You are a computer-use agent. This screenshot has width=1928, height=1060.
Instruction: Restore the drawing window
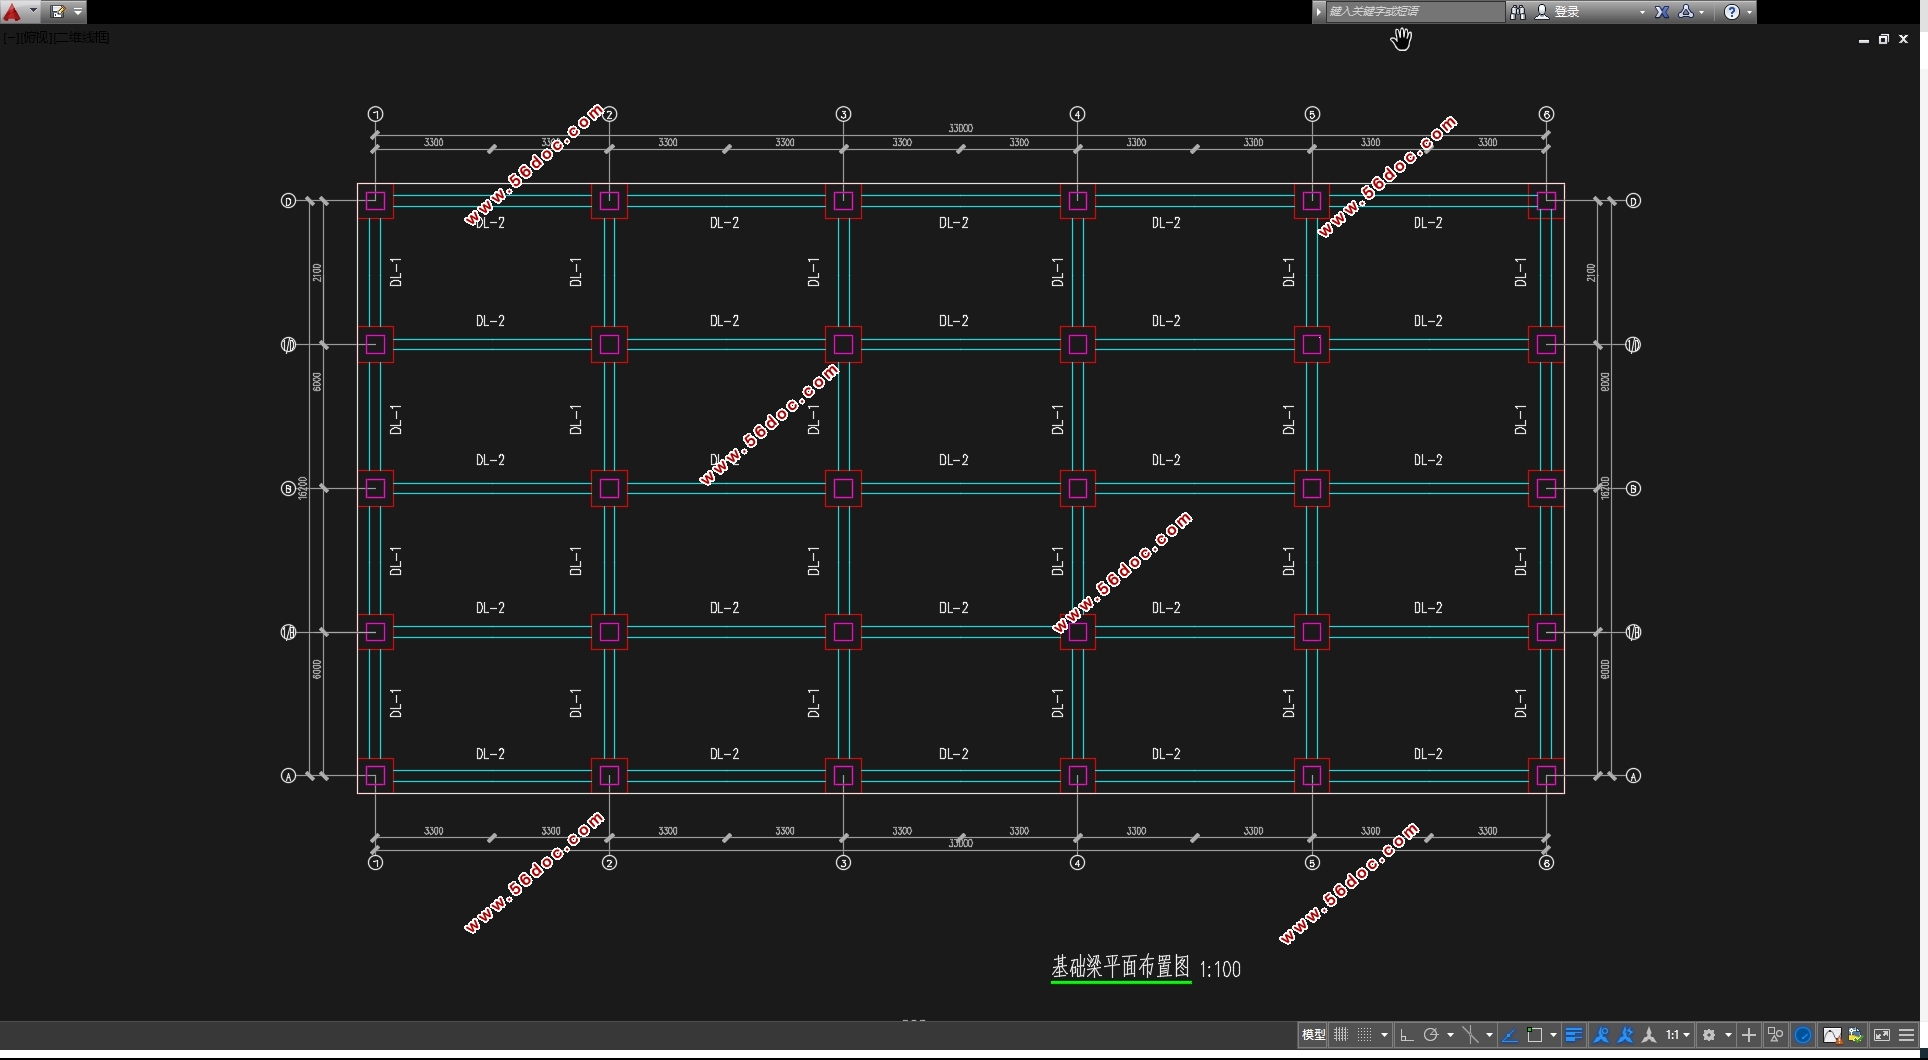(x=1883, y=39)
